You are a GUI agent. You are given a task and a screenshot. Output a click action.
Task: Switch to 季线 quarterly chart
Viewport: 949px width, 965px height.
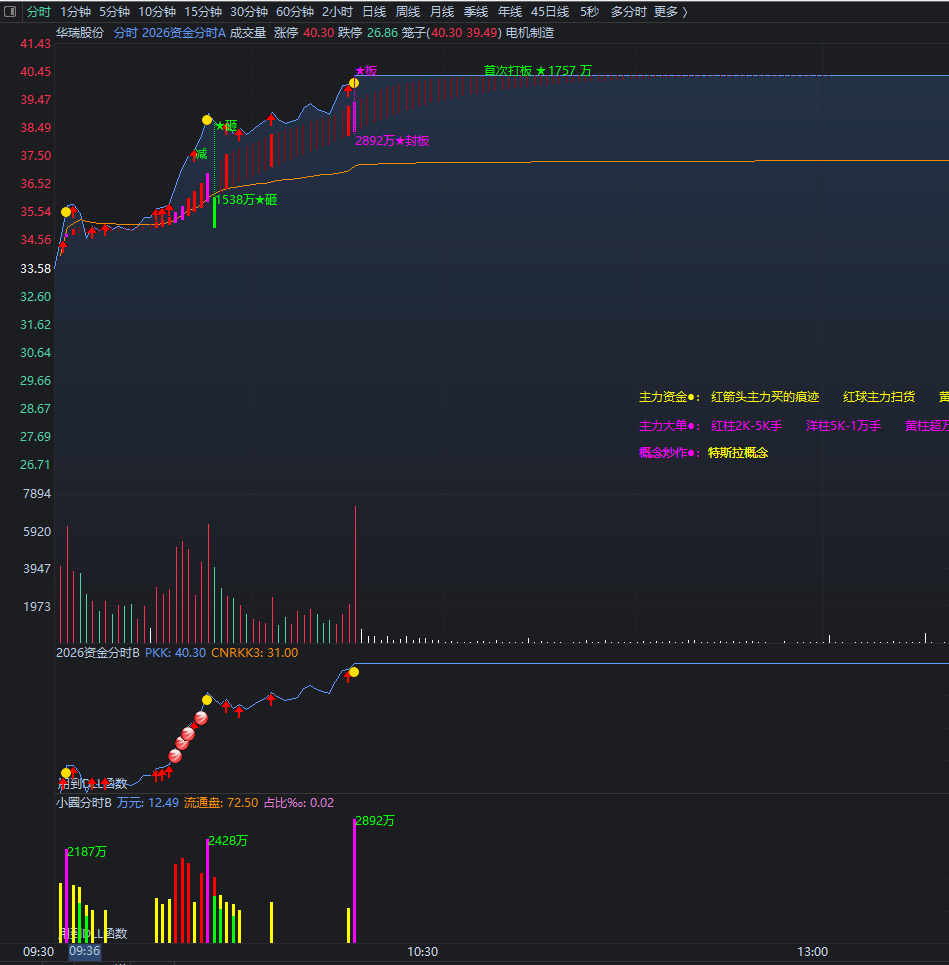click(x=476, y=12)
